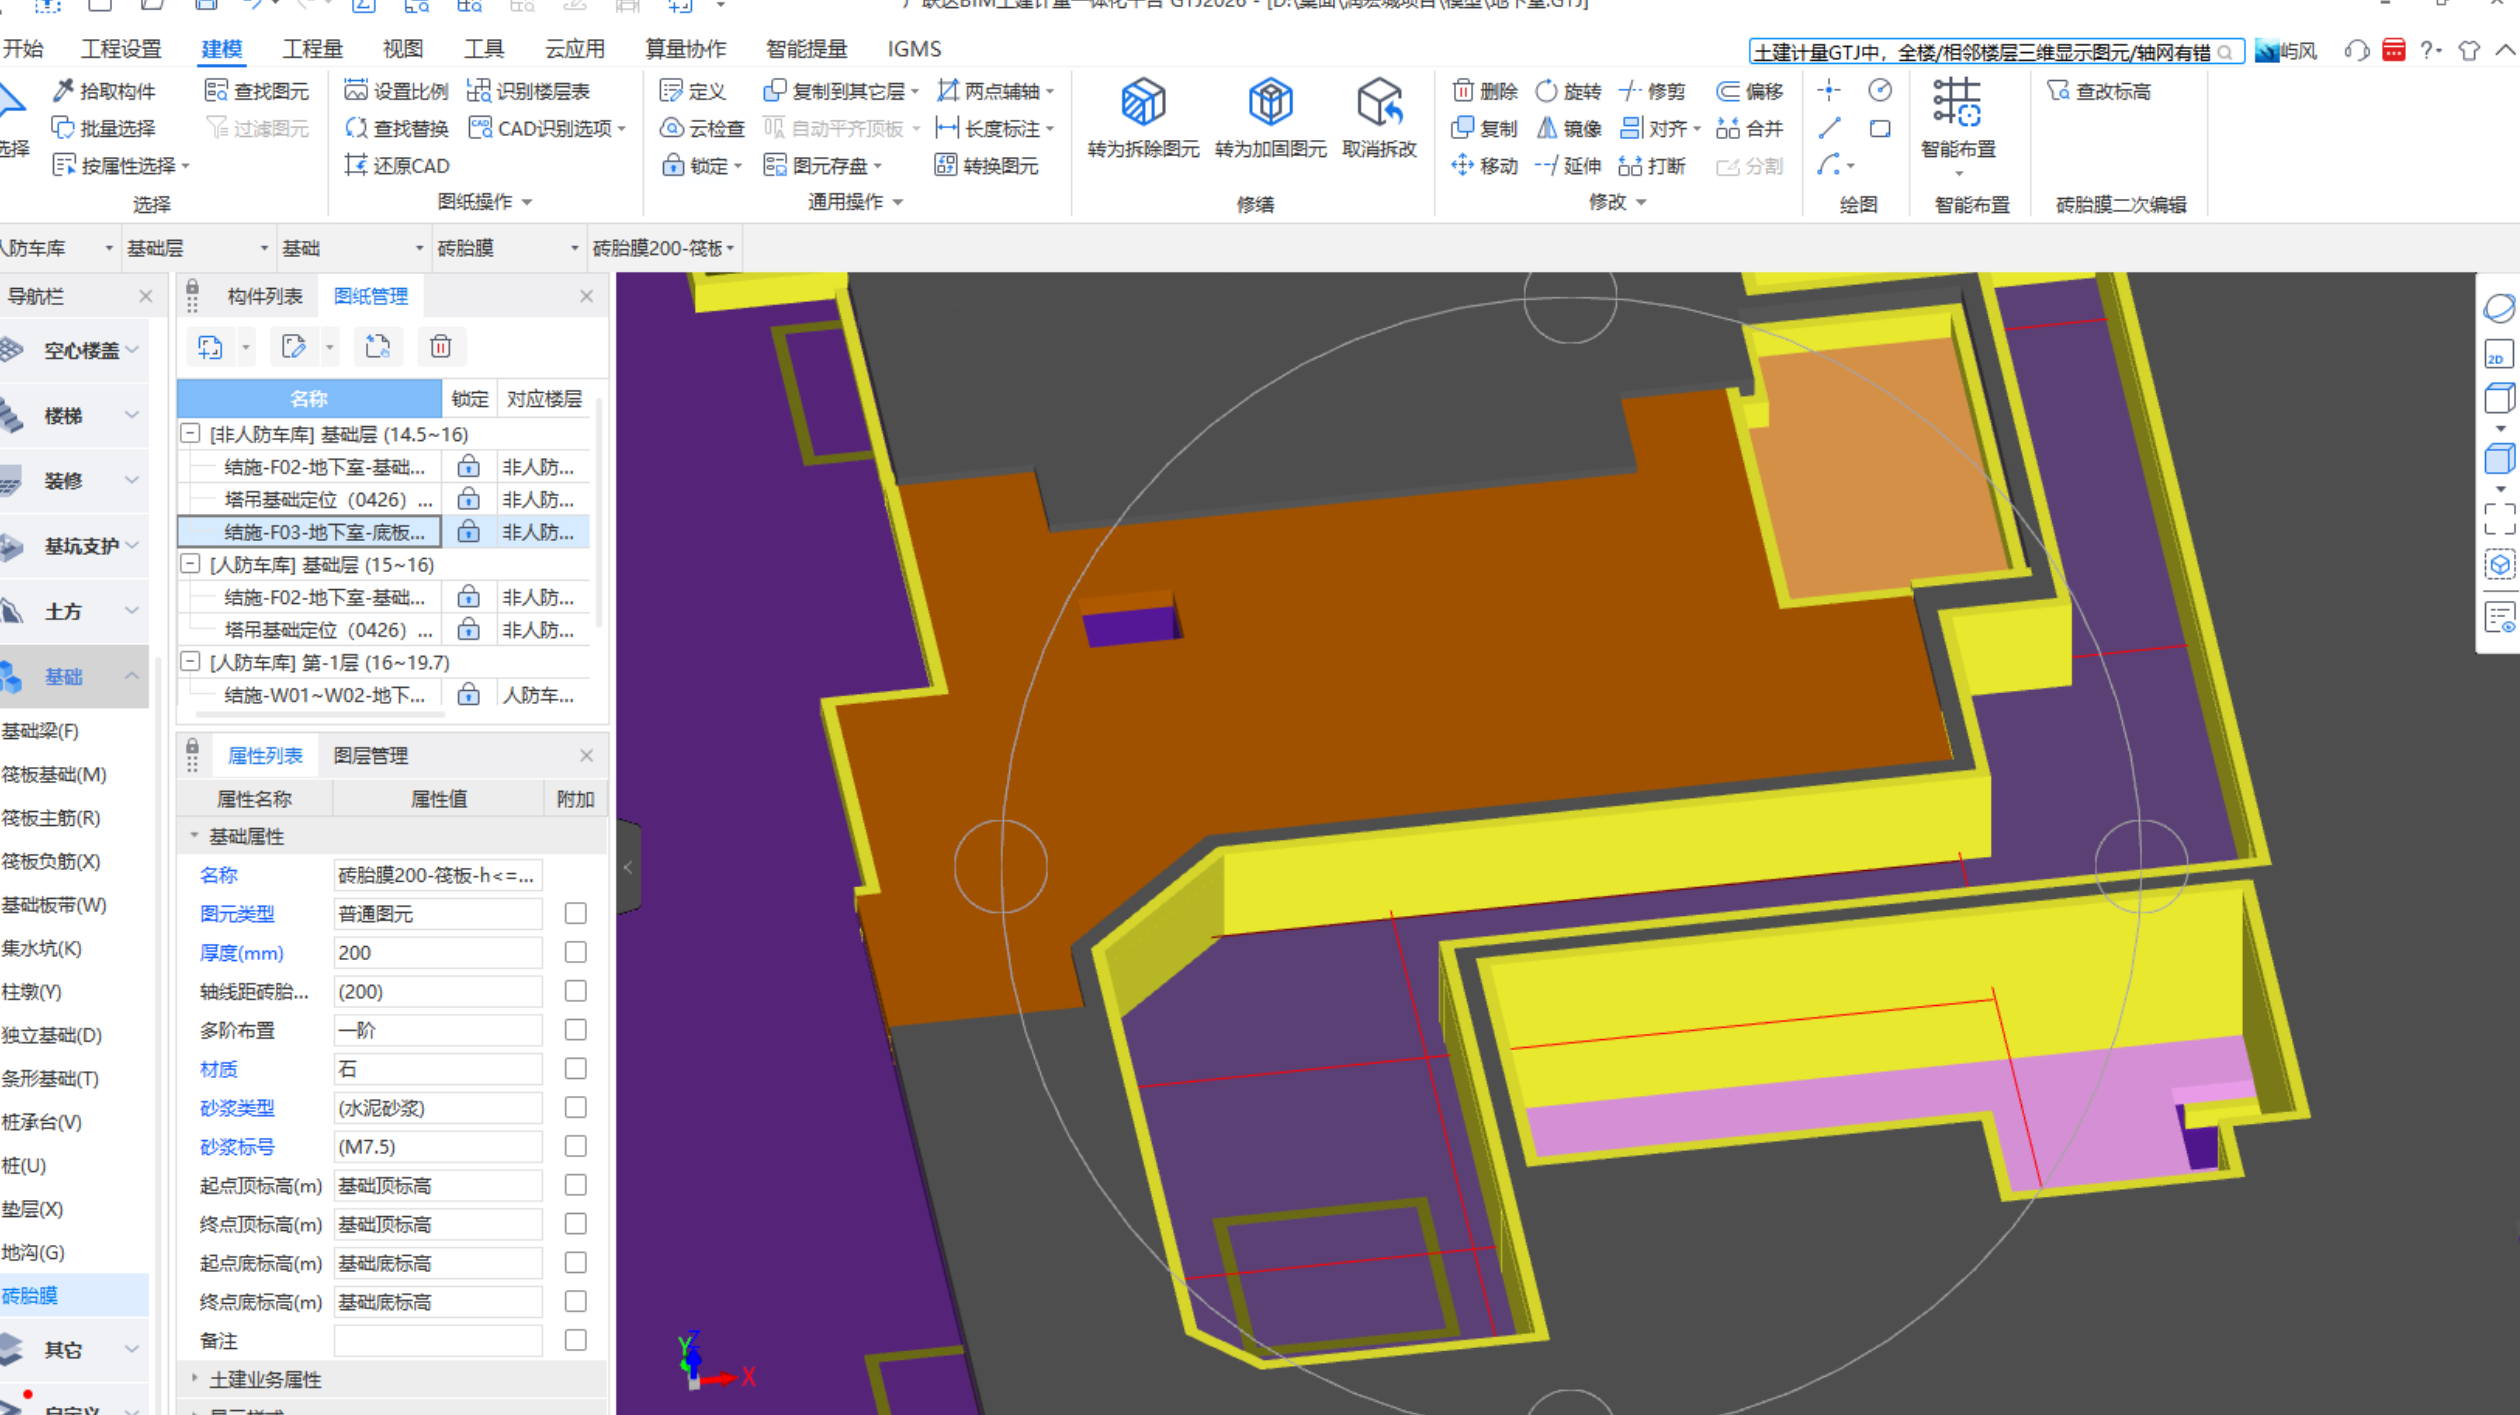Click the 转换图元 tool
This screenshot has width=2520, height=1415.
[986, 165]
